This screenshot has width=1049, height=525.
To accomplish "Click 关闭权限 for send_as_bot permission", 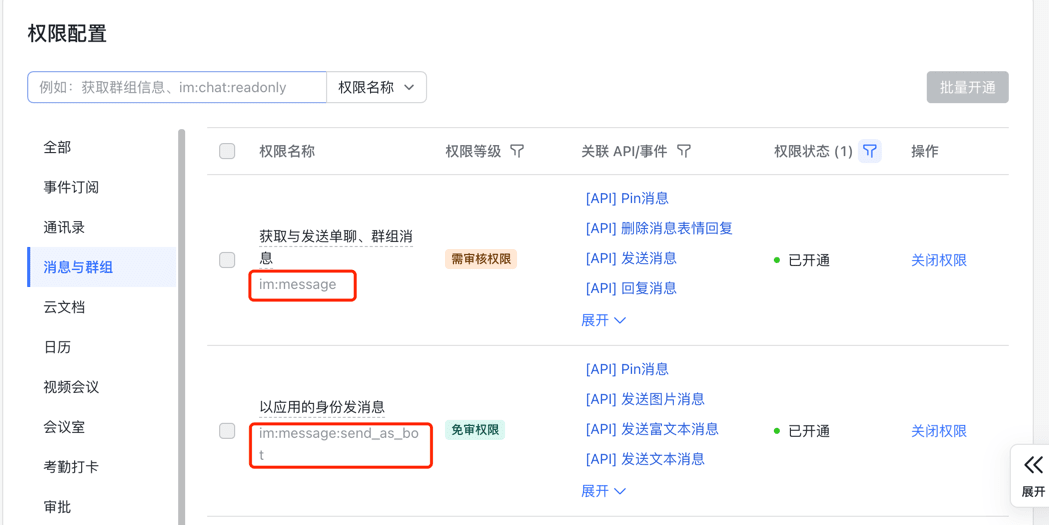I will coord(938,431).
